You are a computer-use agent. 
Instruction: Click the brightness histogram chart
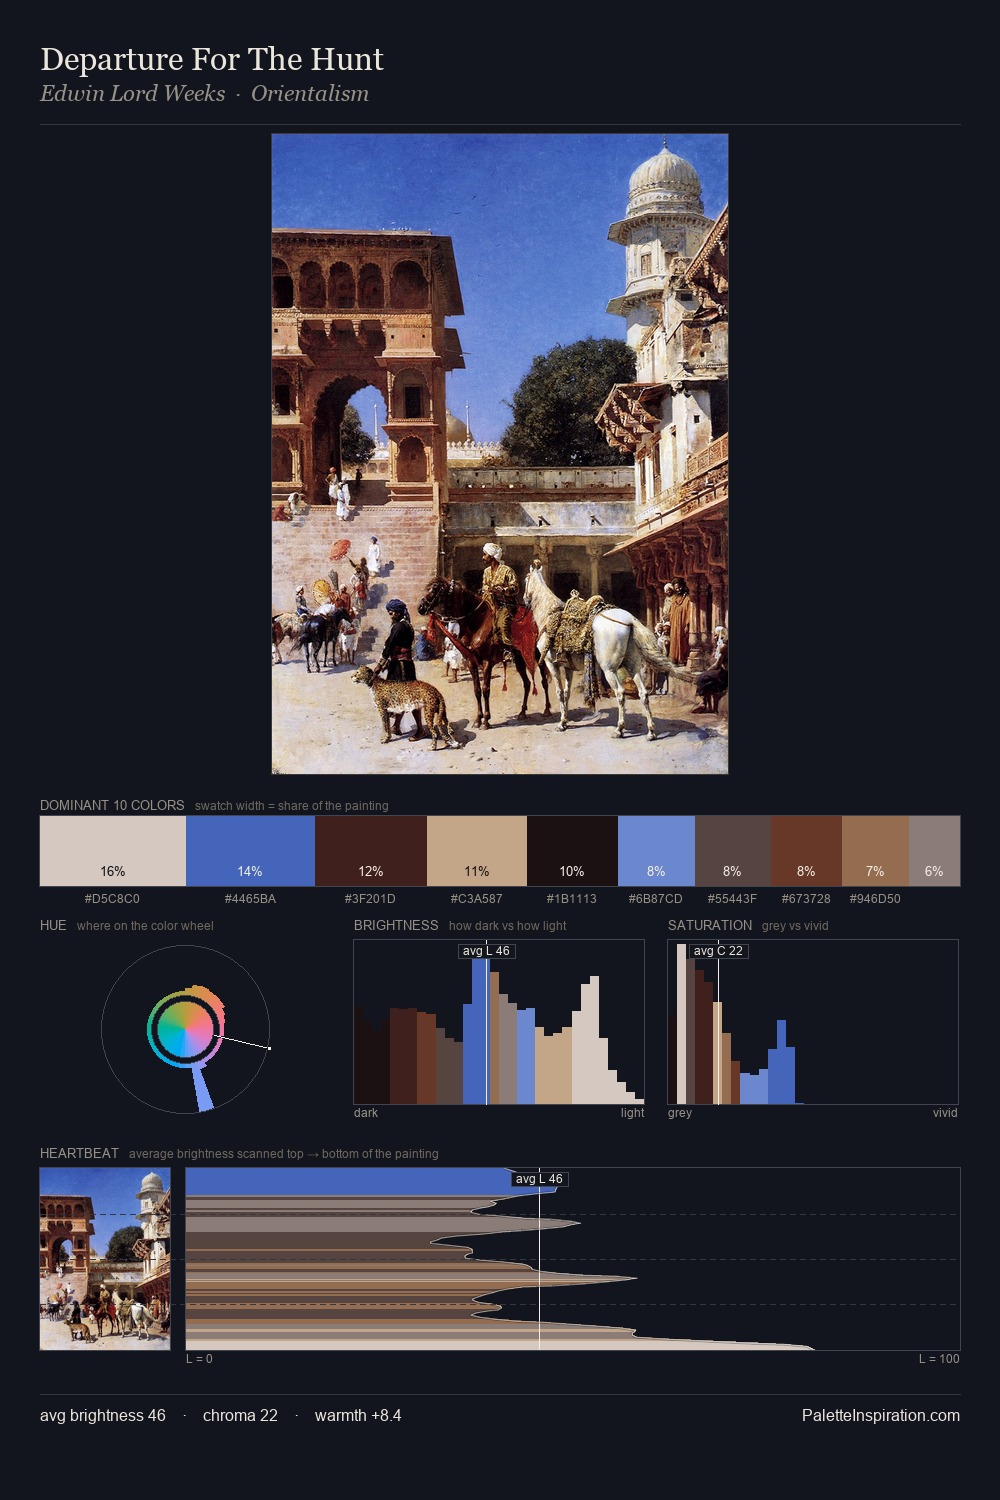click(499, 1022)
